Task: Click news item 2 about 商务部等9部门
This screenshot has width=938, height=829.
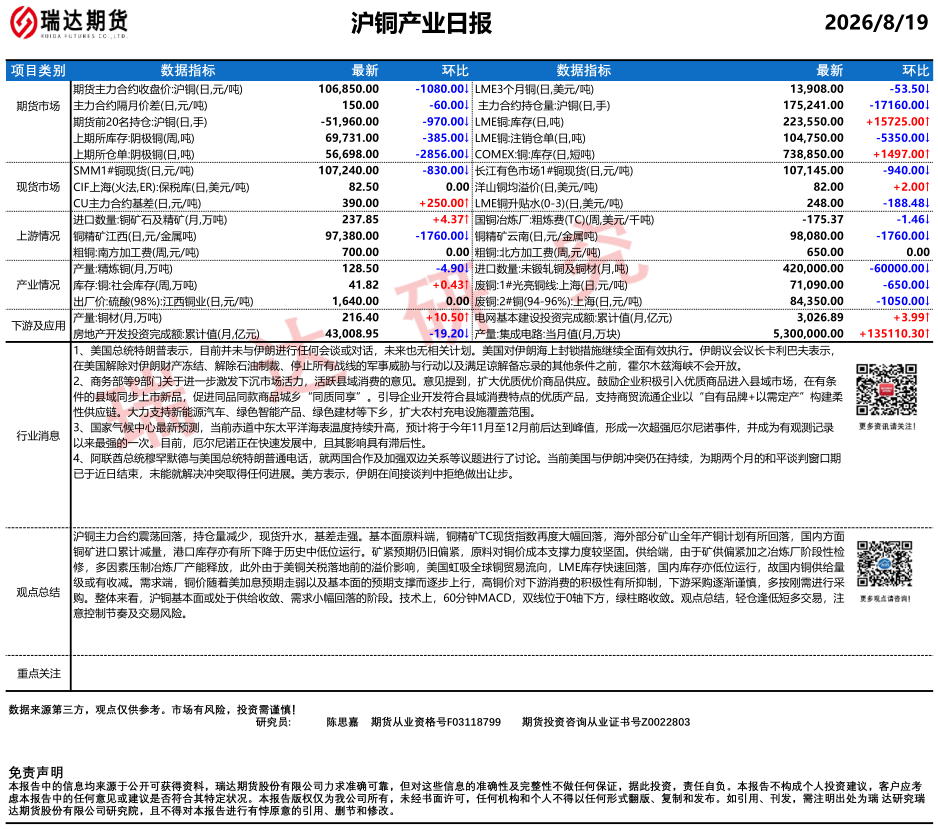Action: point(458,397)
